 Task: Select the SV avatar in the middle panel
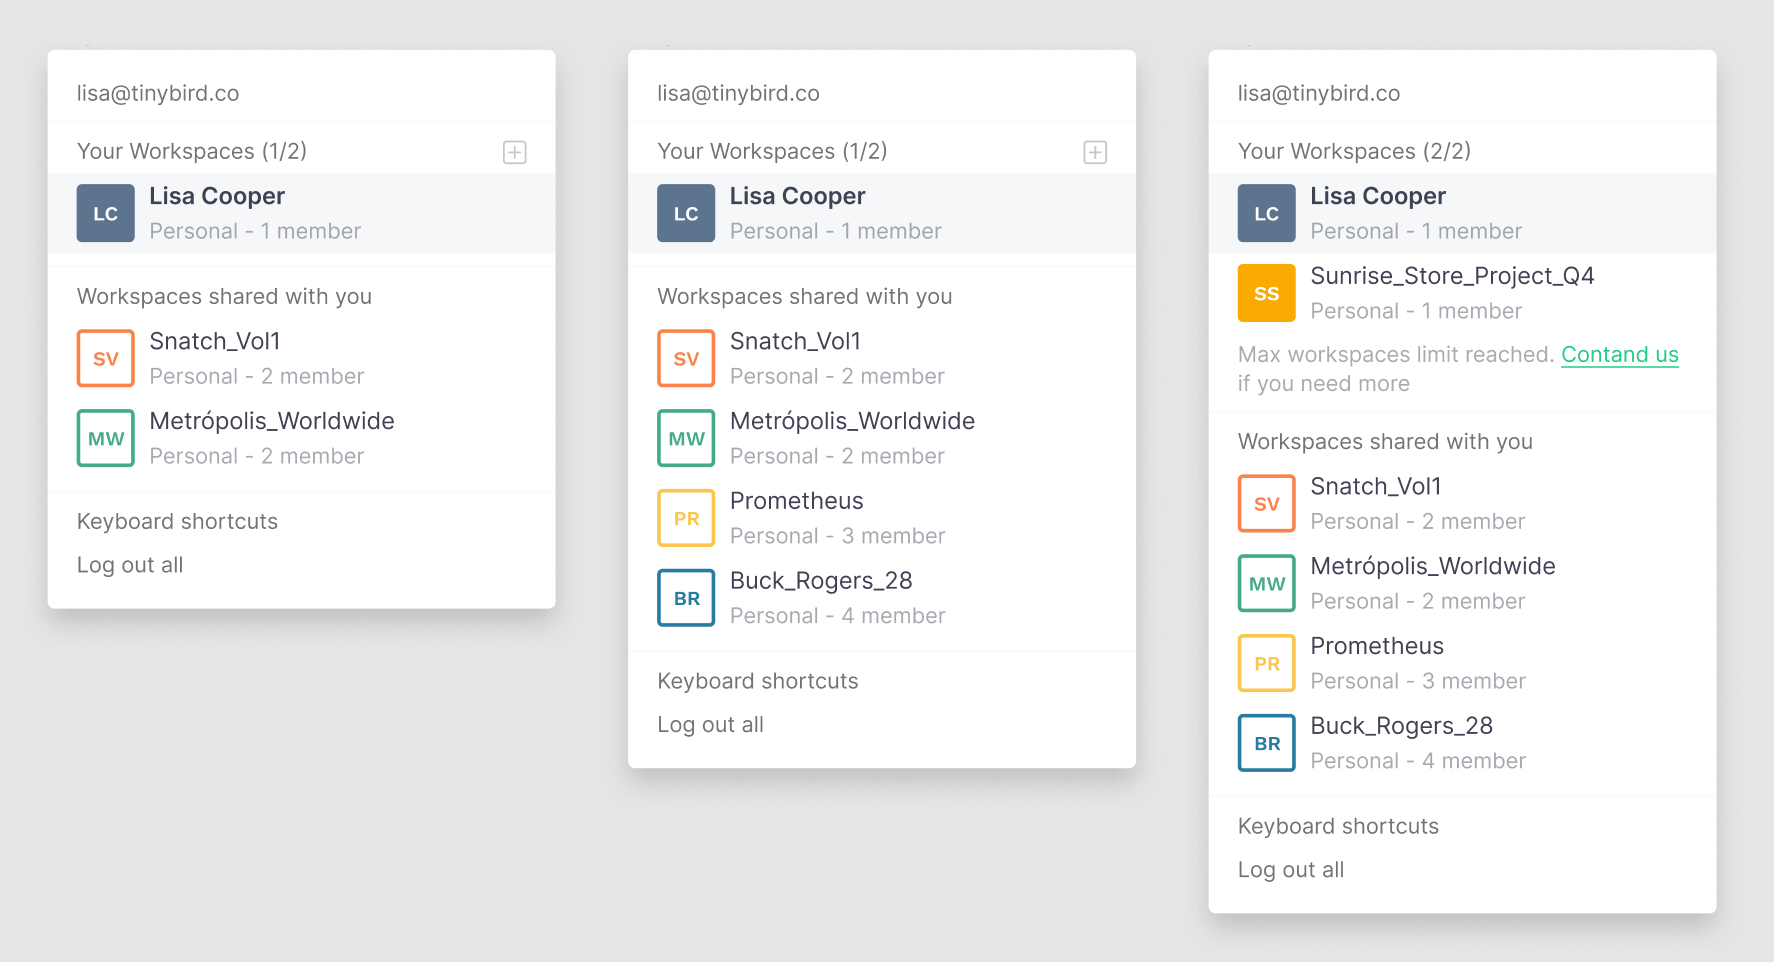click(686, 358)
